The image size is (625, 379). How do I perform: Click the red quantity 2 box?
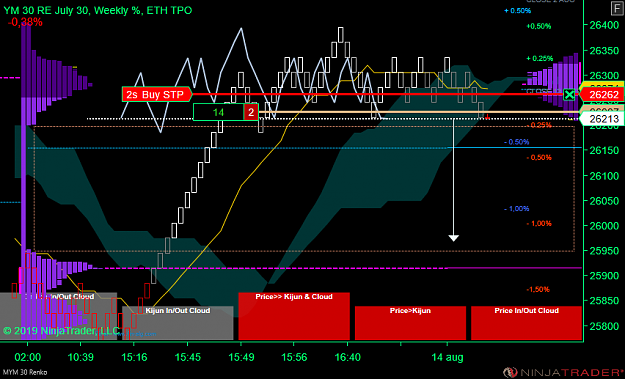click(x=251, y=112)
